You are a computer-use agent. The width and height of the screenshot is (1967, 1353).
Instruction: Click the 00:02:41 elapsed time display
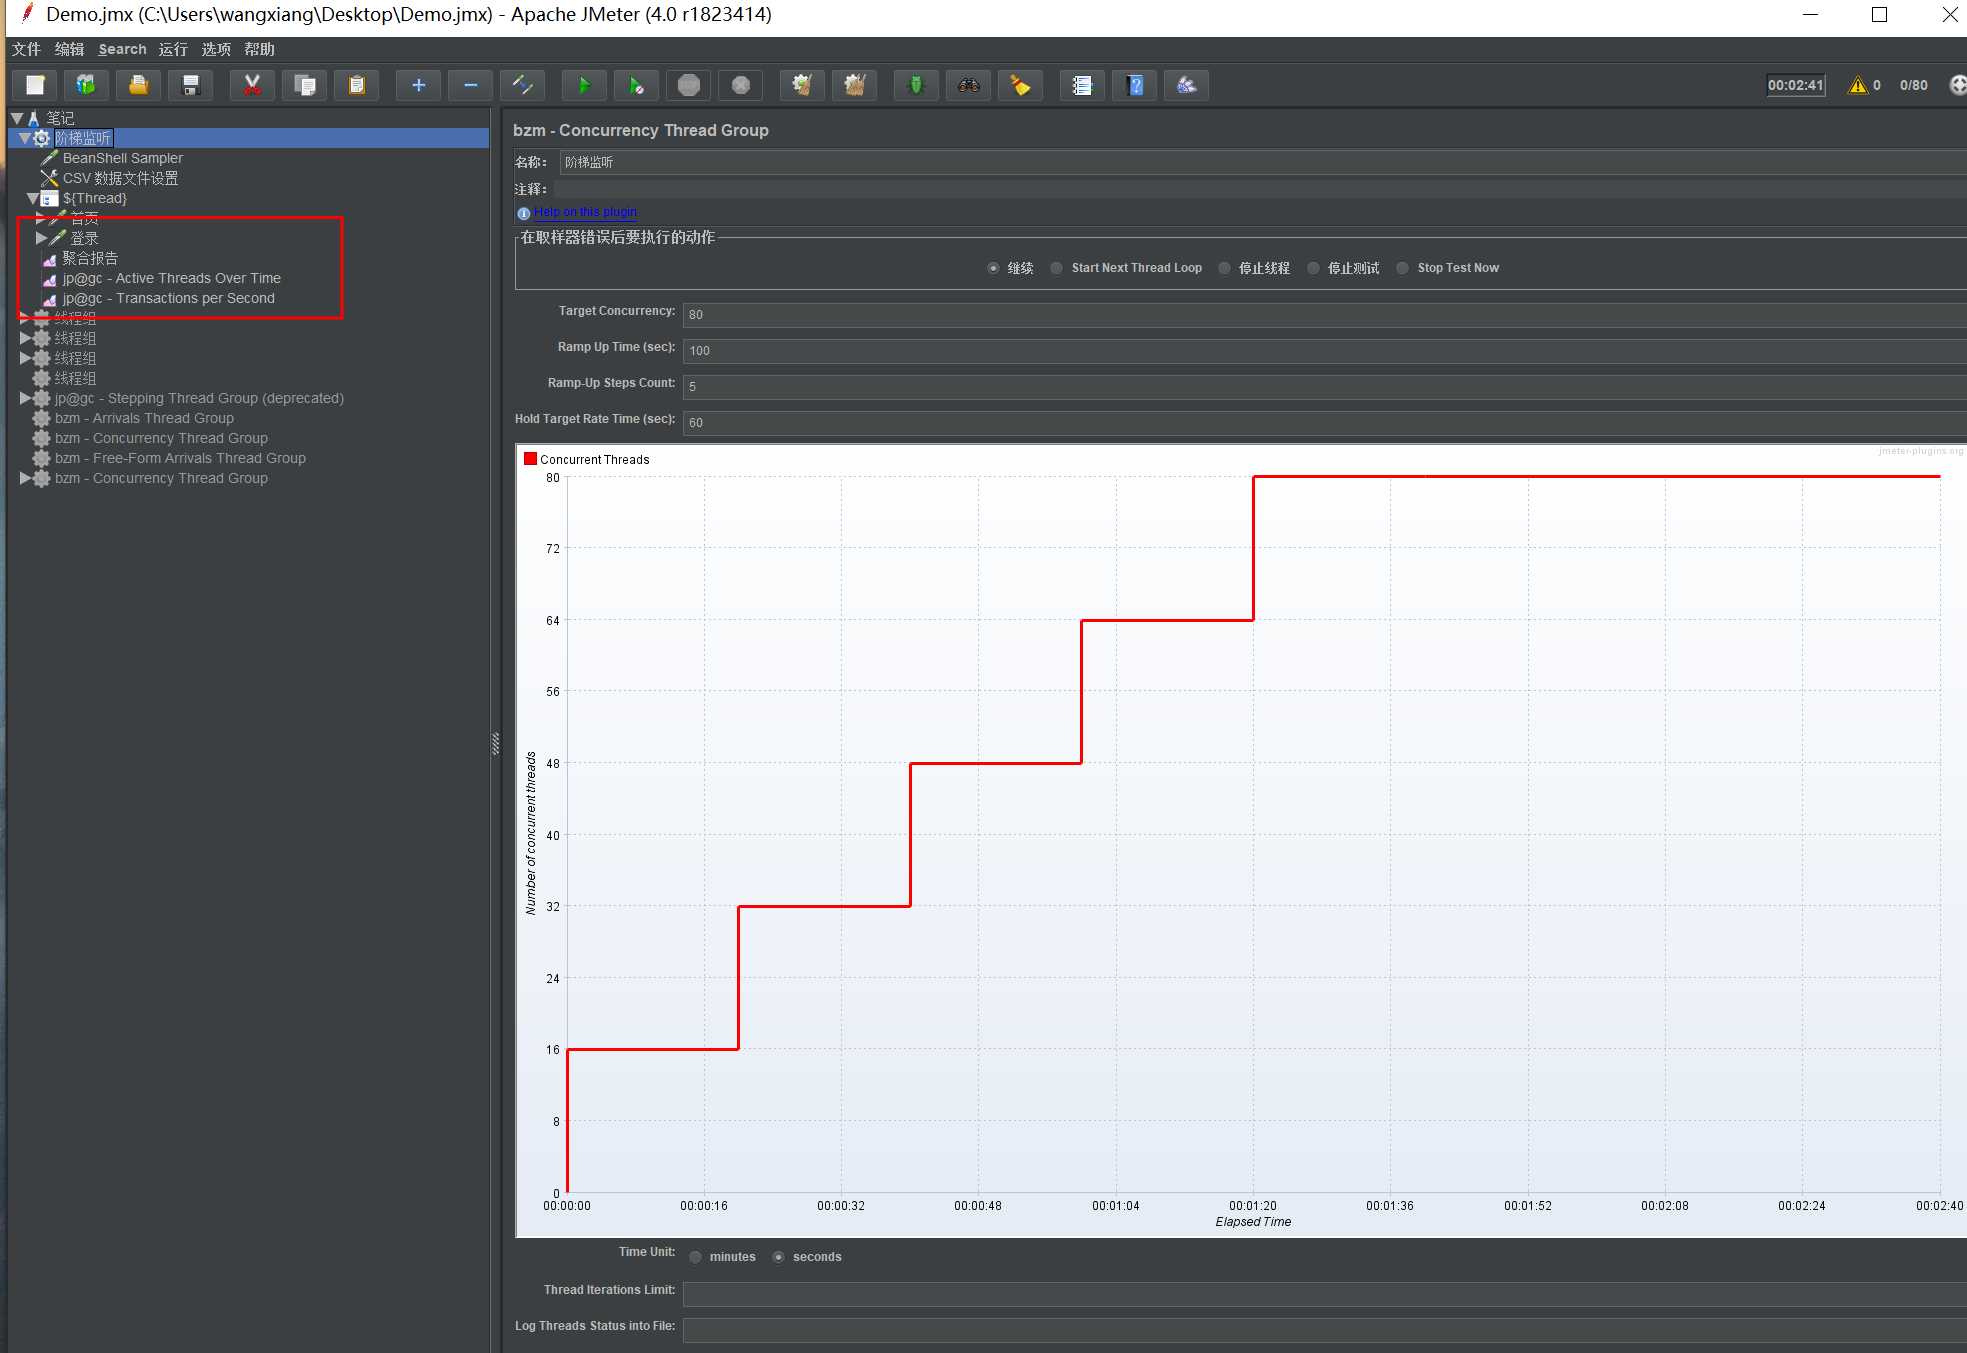pos(1795,85)
